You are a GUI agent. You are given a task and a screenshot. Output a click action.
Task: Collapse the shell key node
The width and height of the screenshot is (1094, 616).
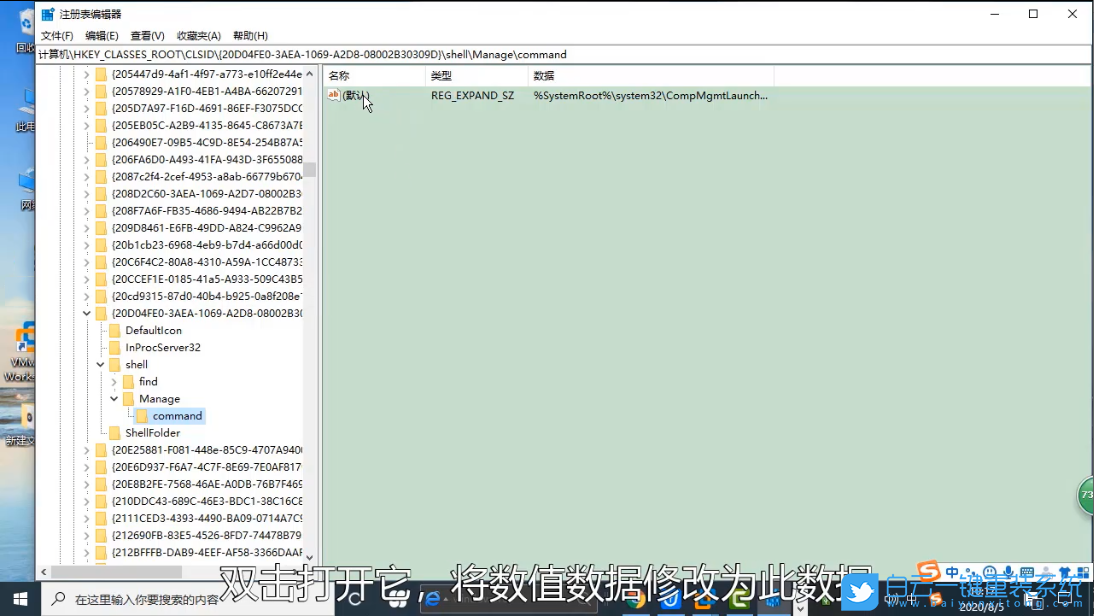point(100,365)
